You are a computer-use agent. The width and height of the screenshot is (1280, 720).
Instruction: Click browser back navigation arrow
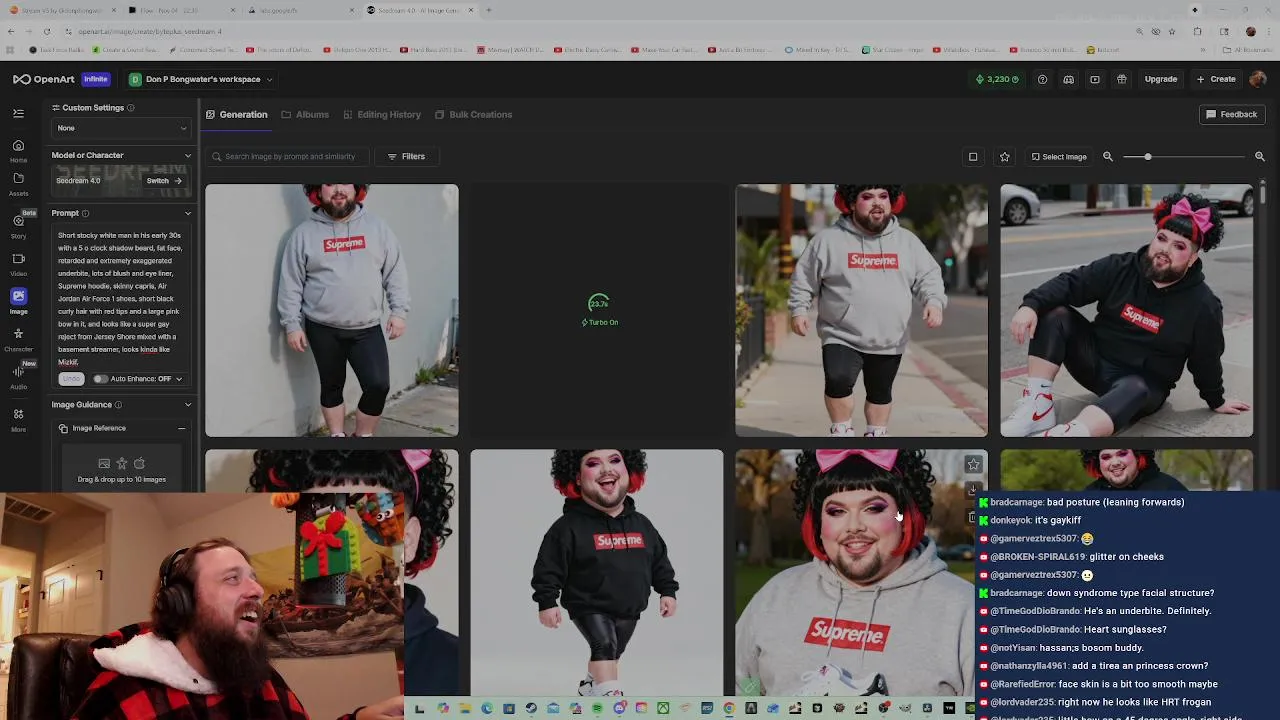coord(10,31)
